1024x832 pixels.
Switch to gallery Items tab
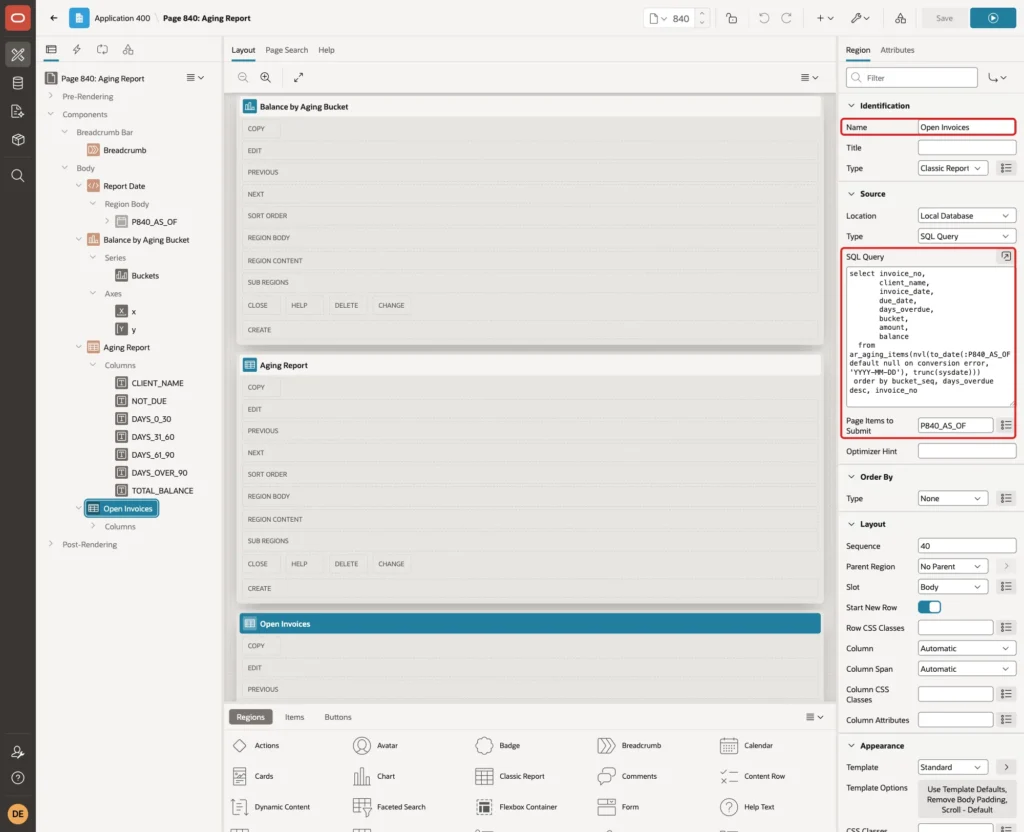295,717
